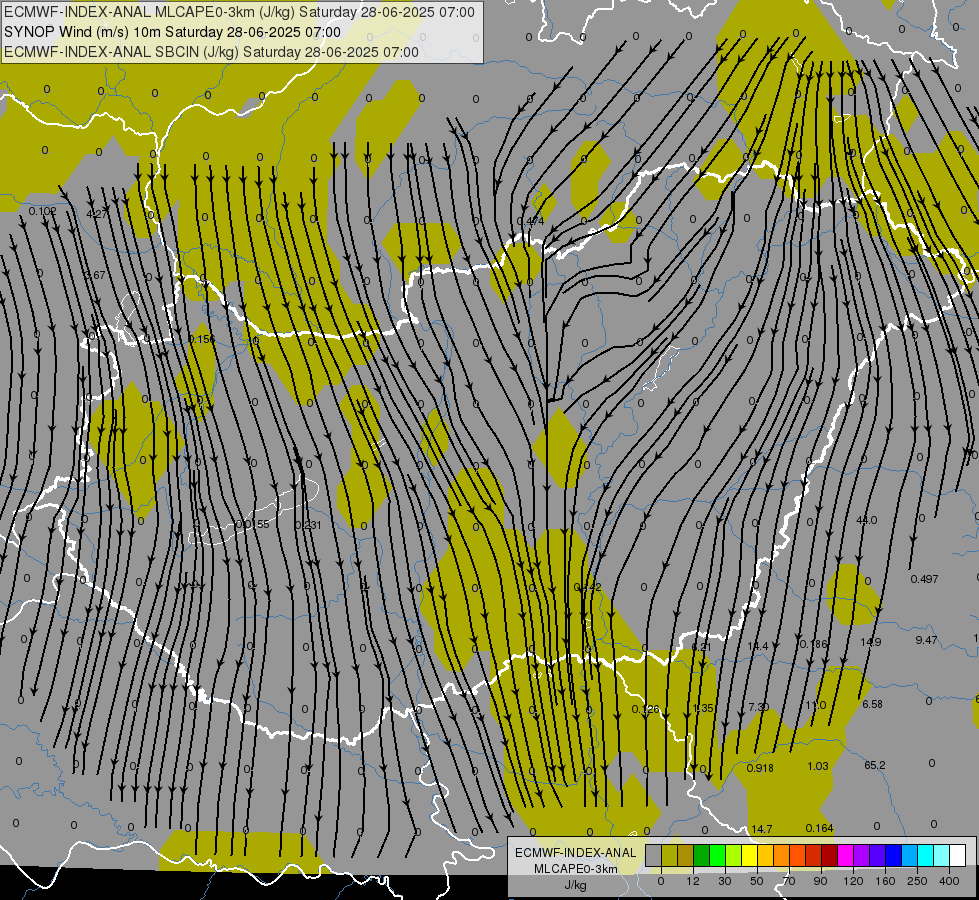Click the pure blue swatch in the legend
979x900 pixels.
pyautogui.click(x=893, y=856)
